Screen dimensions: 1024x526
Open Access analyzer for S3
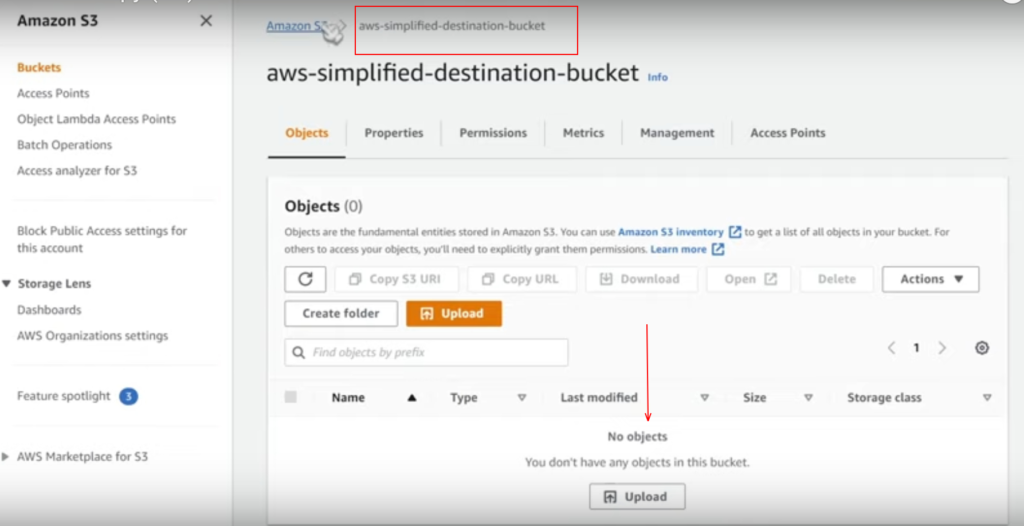click(x=77, y=171)
